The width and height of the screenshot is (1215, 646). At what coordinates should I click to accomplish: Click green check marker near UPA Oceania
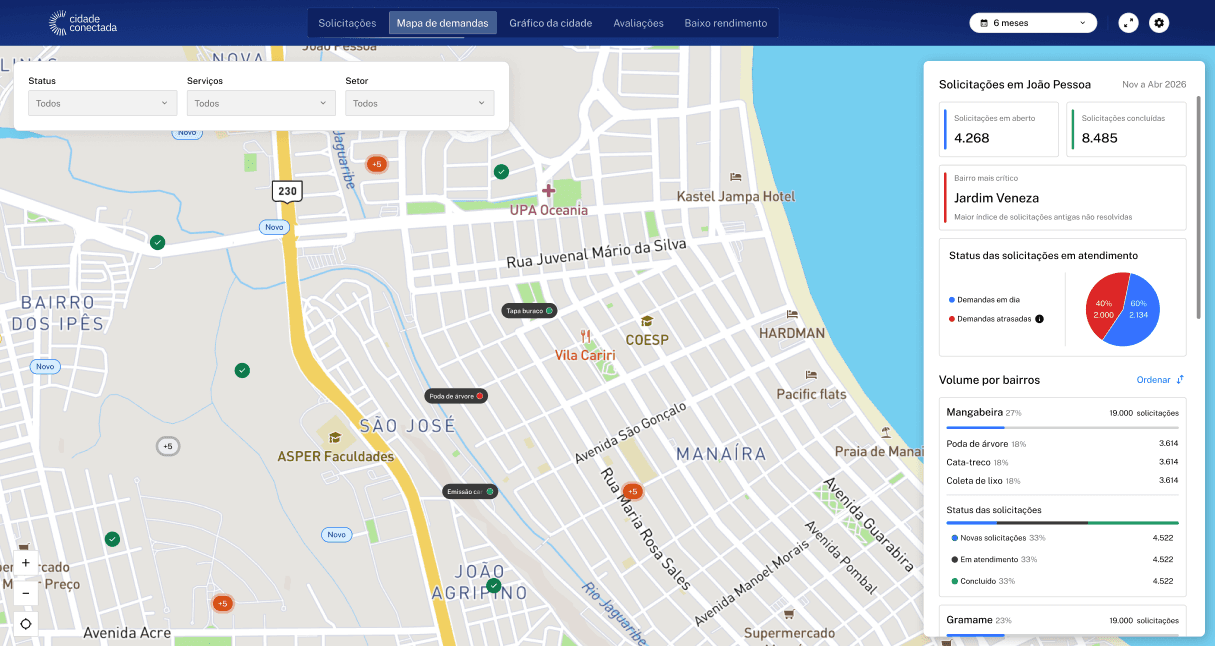501,172
